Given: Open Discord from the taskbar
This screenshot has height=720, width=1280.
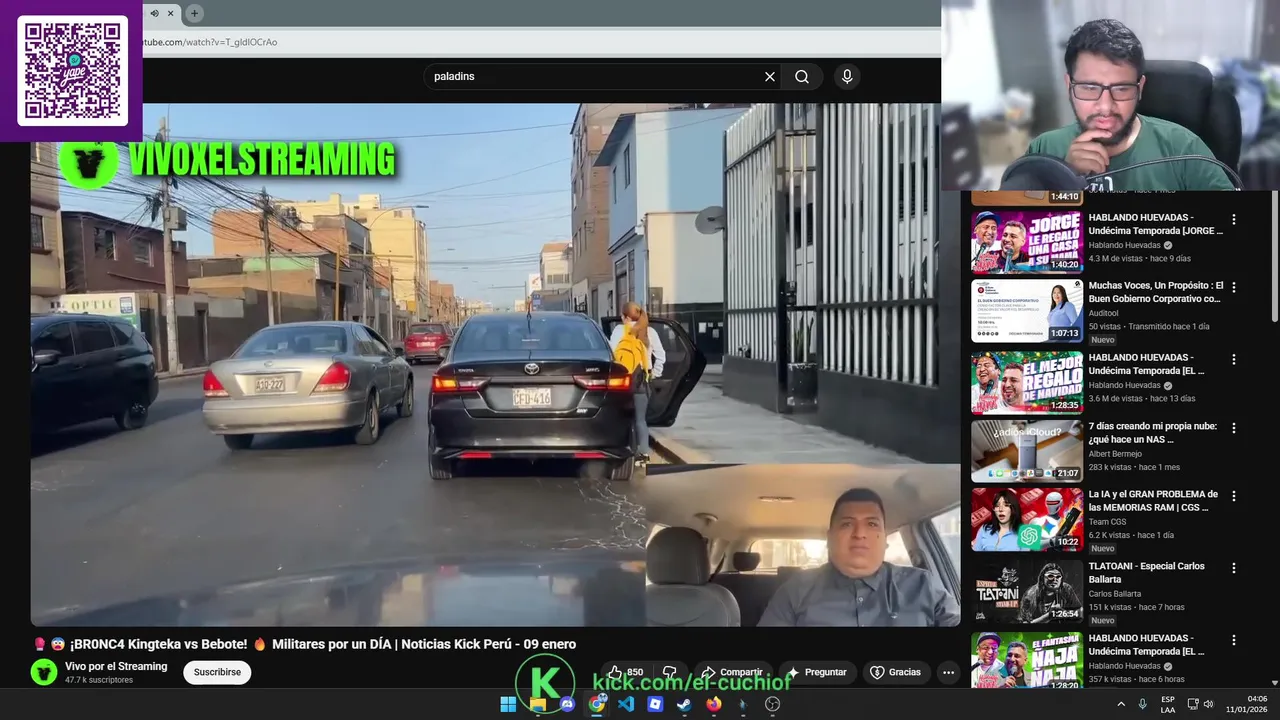Looking at the screenshot, I should (567, 704).
